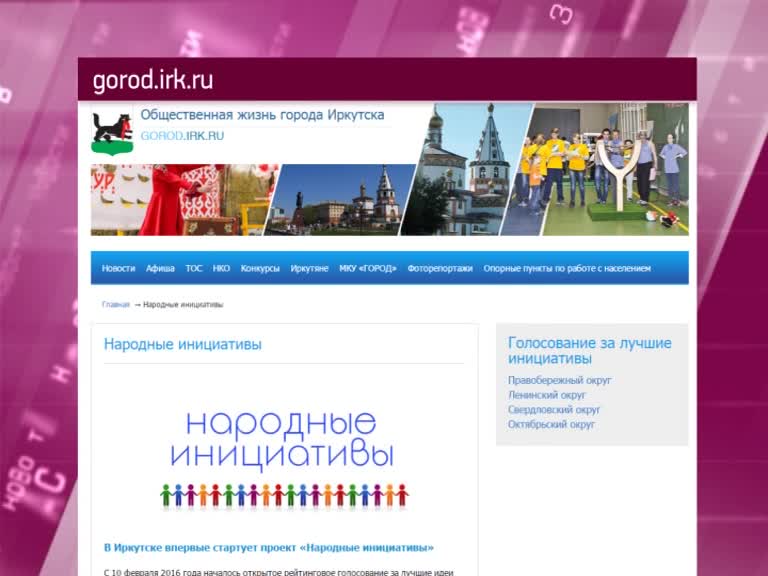Open Опорные пункты по работе с населением

pyautogui.click(x=567, y=268)
